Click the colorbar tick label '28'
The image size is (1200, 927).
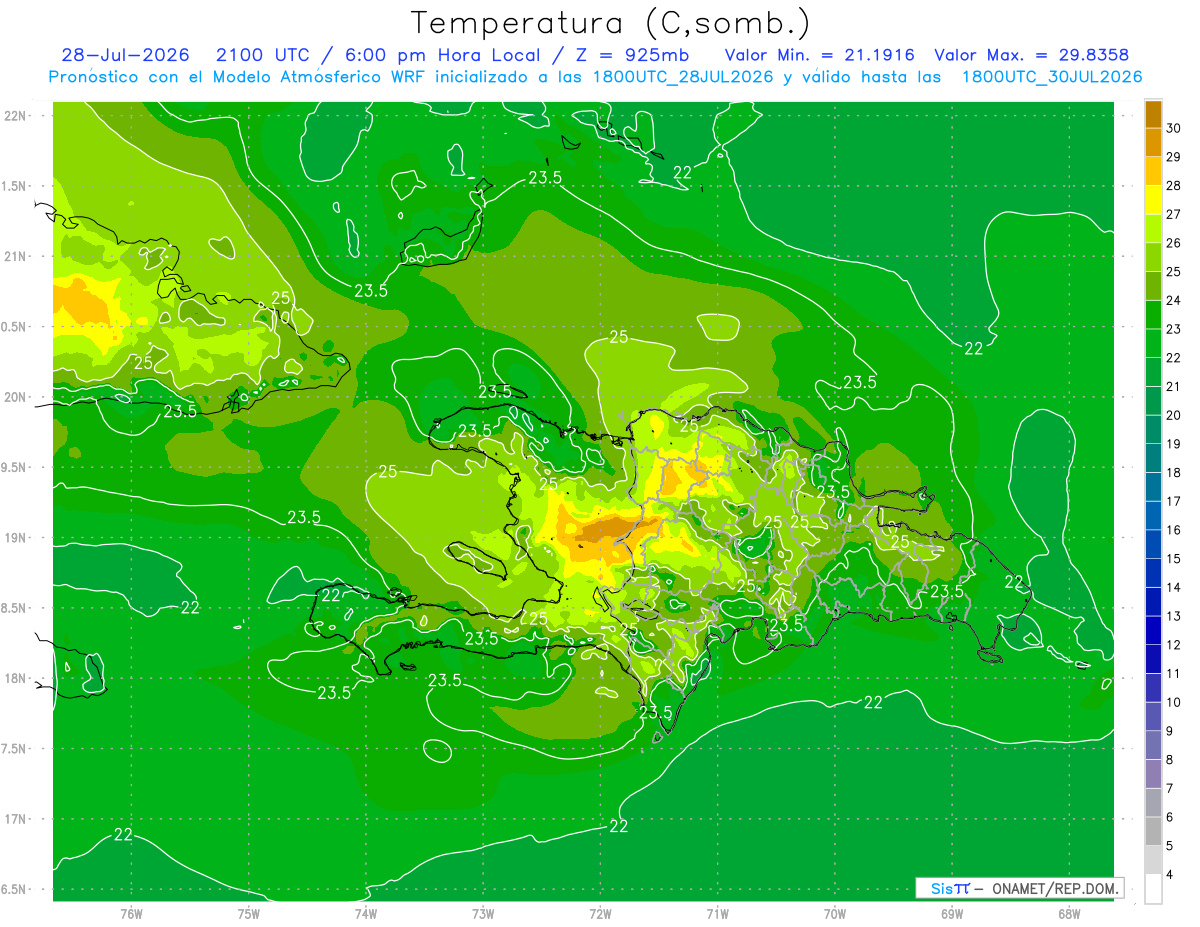1175,185
